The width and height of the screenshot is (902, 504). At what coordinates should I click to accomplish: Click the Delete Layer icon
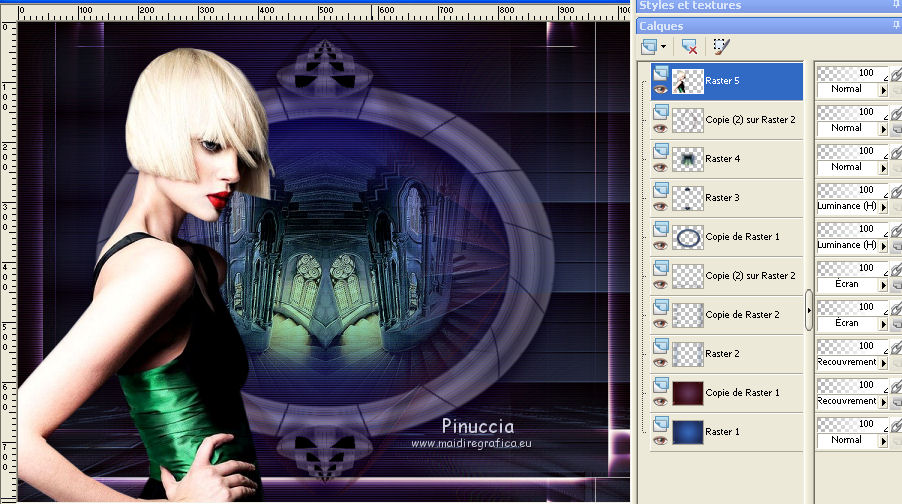(x=689, y=47)
